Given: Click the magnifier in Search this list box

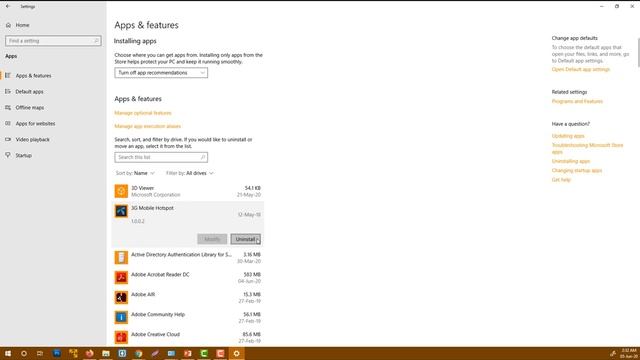Looking at the screenshot, I should click(202, 157).
